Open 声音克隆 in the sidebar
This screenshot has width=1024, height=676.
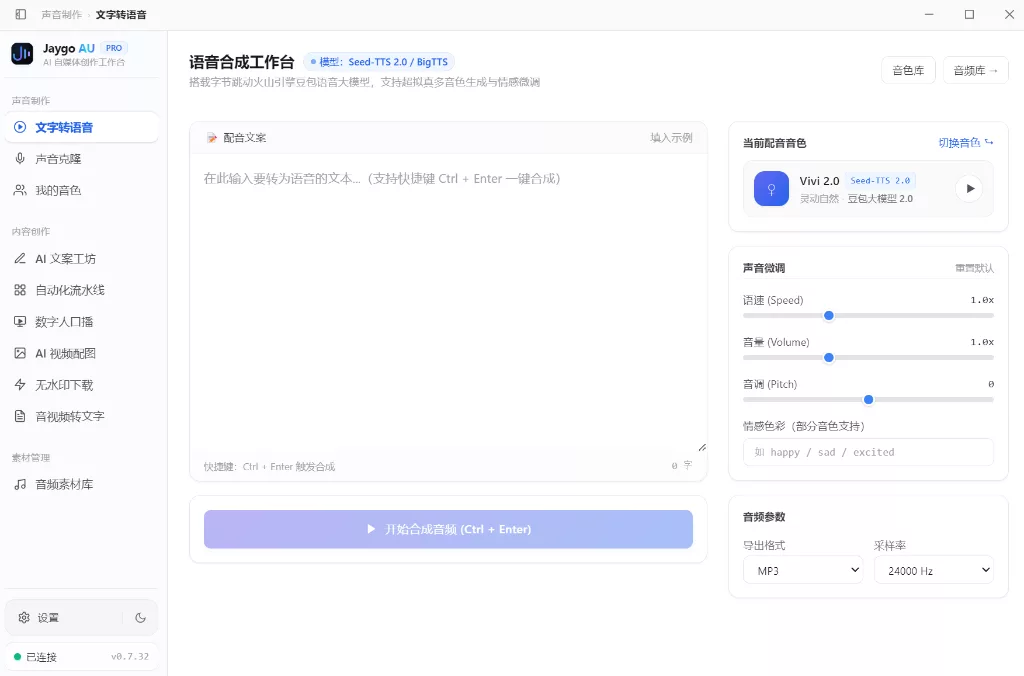point(82,159)
